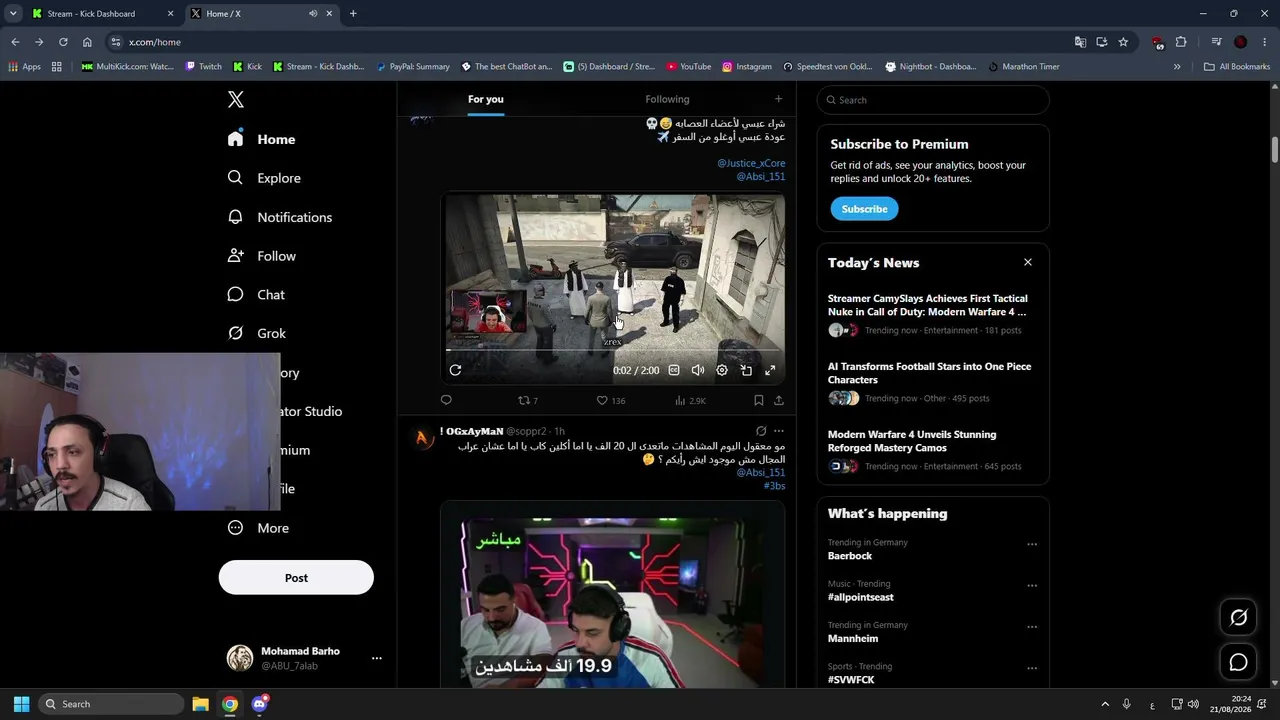Screen dimensions: 1280x720
Task: Toggle picture-in-picture on the video
Action: click(x=746, y=370)
